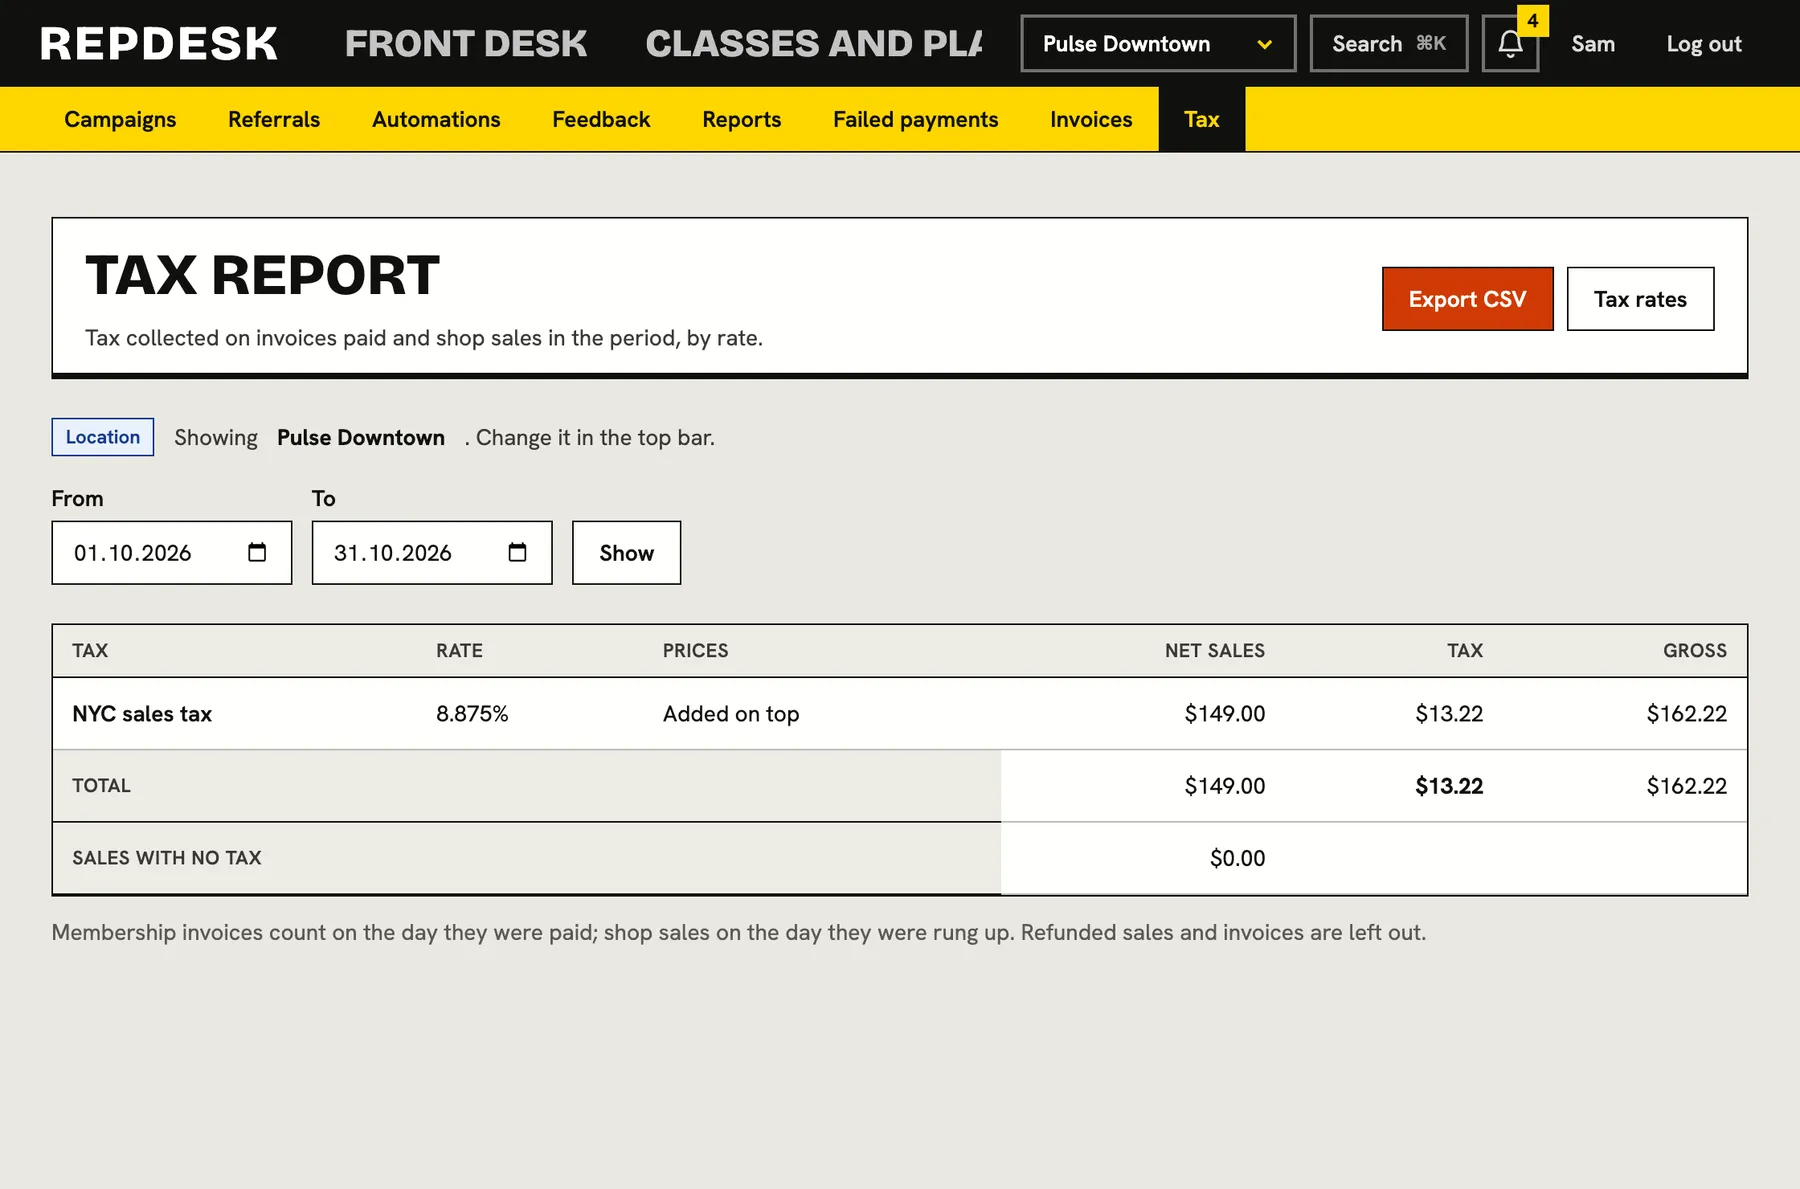Click the GROSS column header
The image size is (1800, 1189).
pyautogui.click(x=1695, y=651)
